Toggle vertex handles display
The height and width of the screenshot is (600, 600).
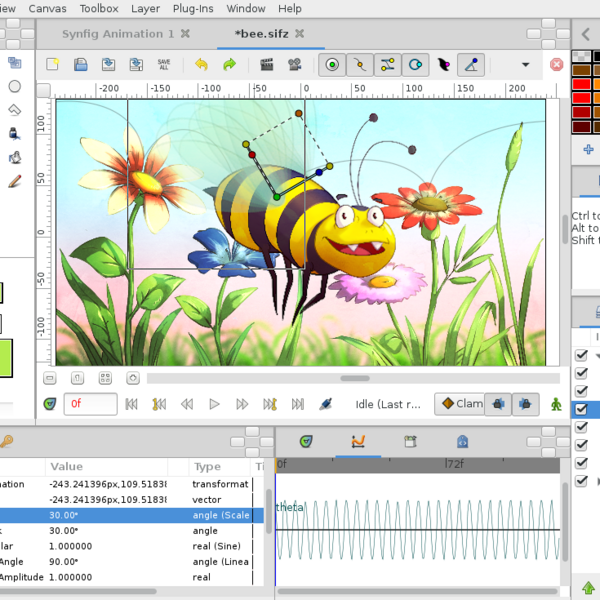360,65
